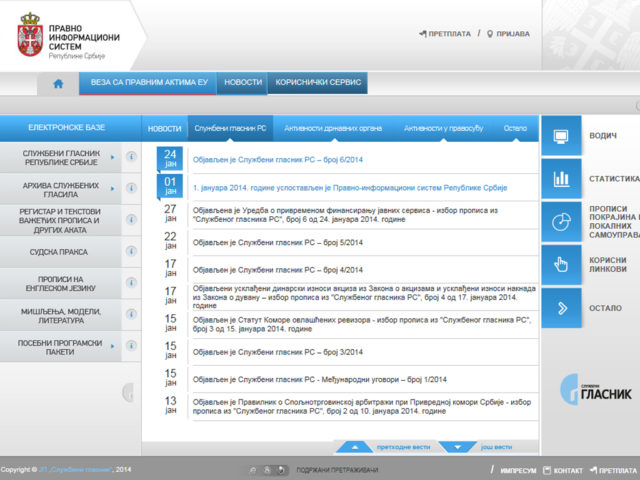Click info icon beside ПРОПИСИ НА ЕНГЛЕСКОМ ЈЕЗИКУ
The width and height of the screenshot is (640, 480).
click(131, 283)
